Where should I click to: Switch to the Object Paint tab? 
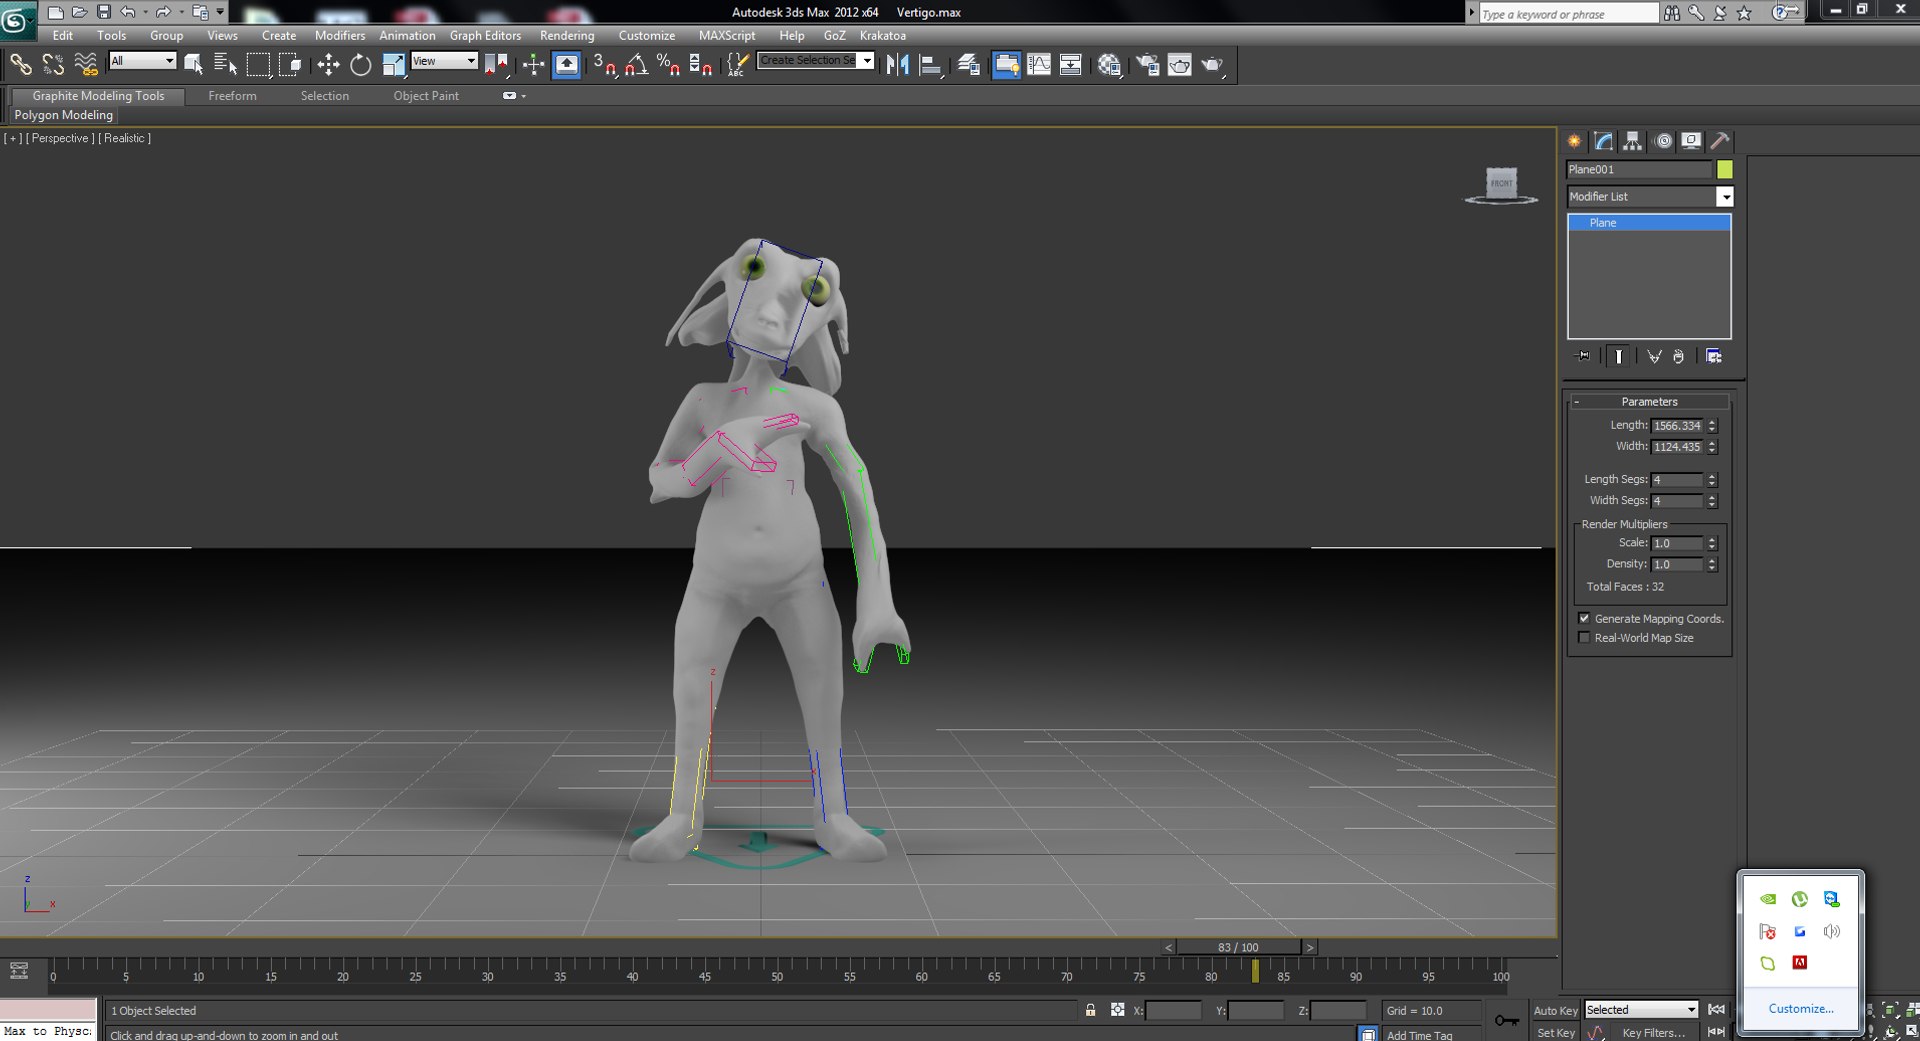coord(426,96)
